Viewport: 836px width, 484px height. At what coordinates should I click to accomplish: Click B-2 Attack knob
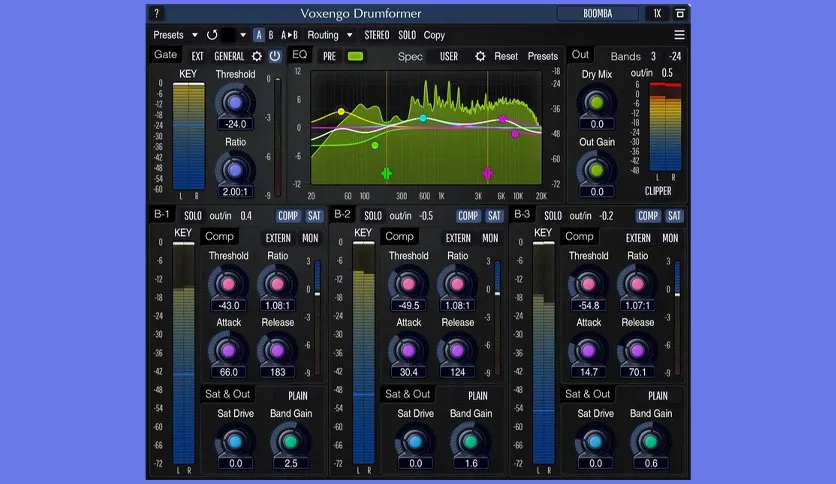point(408,351)
